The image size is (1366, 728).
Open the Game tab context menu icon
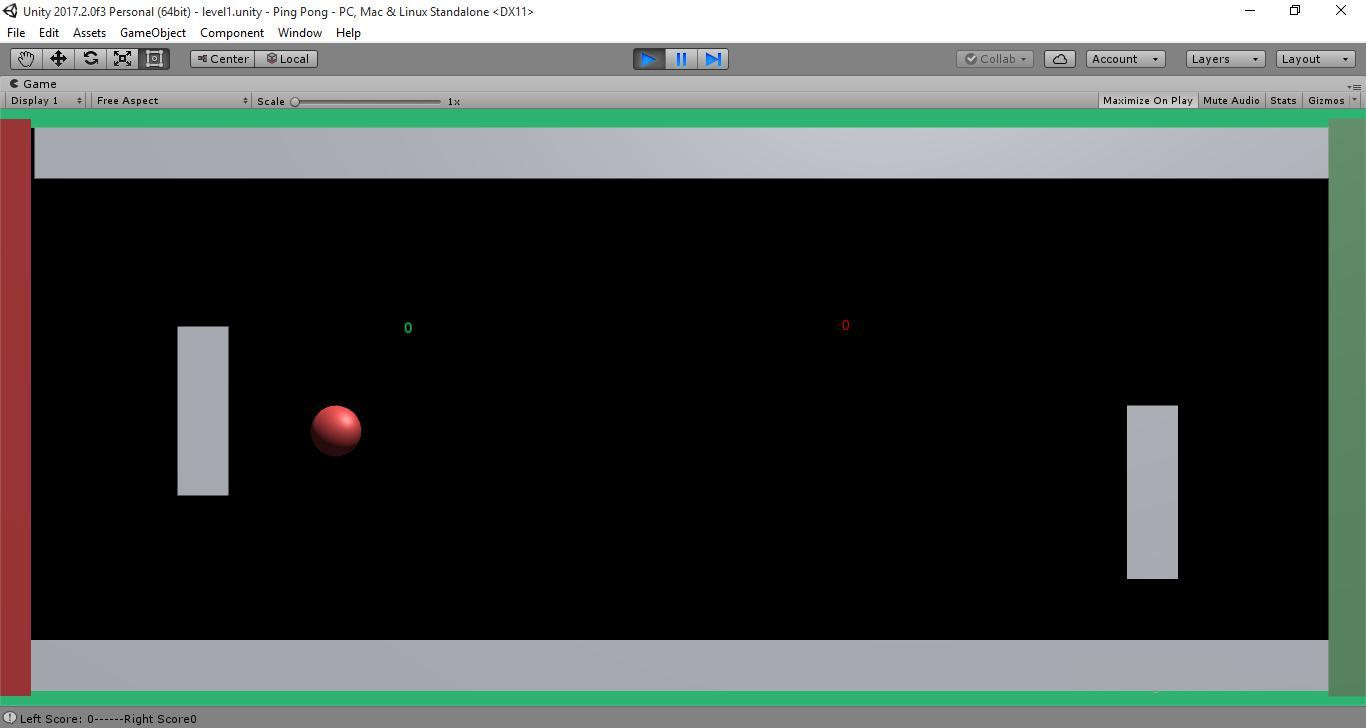[x=1354, y=86]
